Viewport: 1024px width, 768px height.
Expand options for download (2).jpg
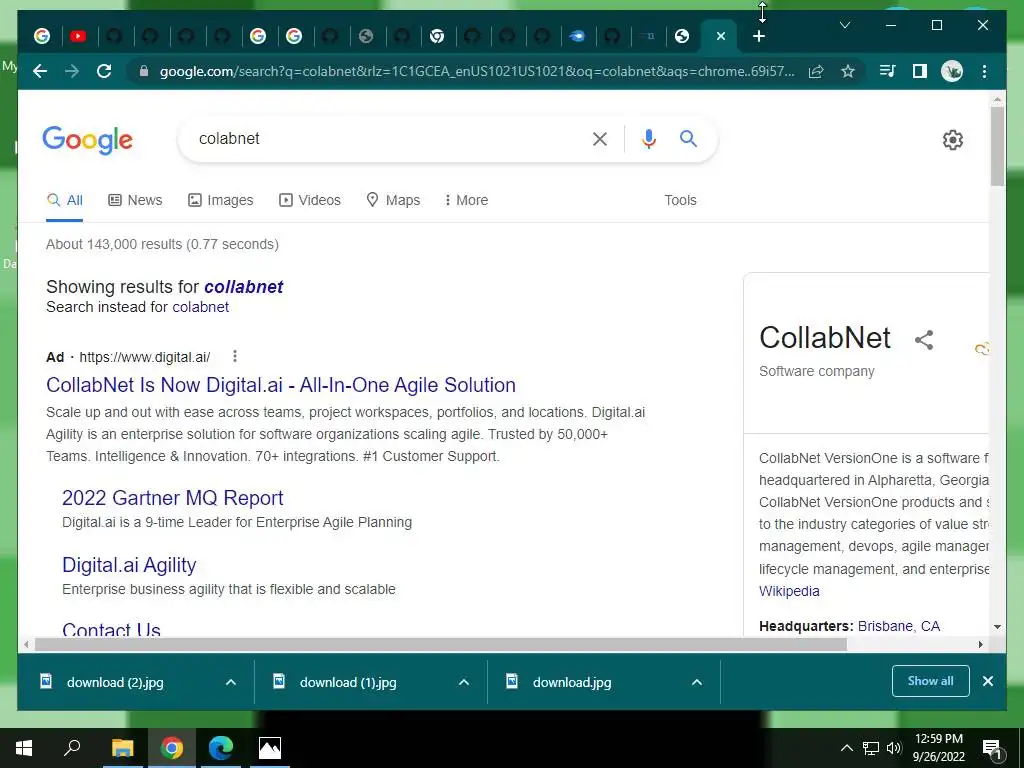tap(231, 682)
